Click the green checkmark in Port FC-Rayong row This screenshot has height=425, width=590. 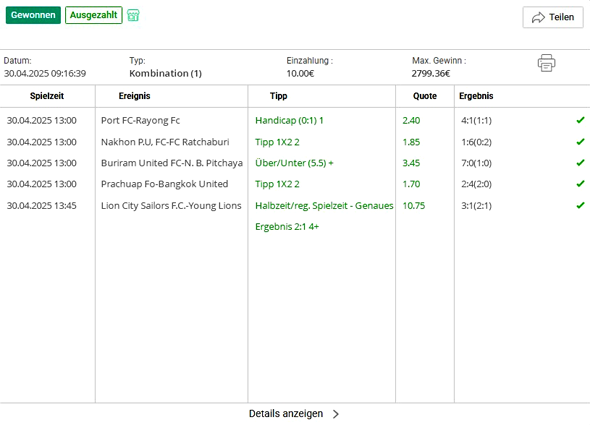[x=580, y=120]
